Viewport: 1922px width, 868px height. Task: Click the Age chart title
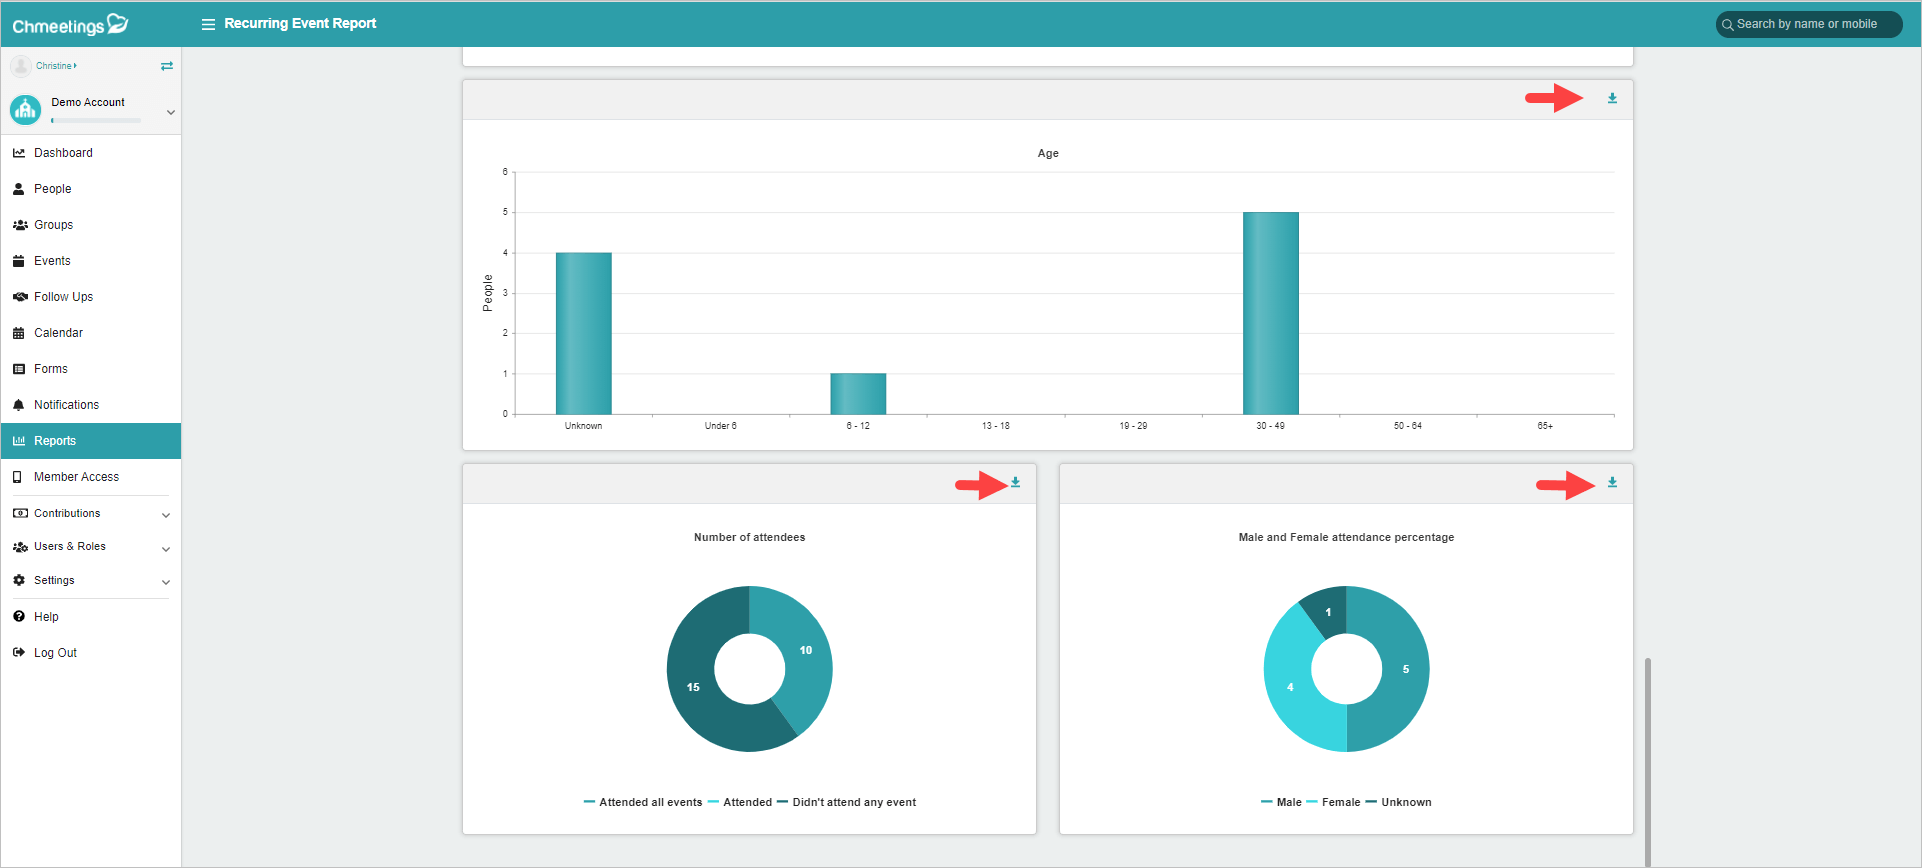tap(1048, 153)
